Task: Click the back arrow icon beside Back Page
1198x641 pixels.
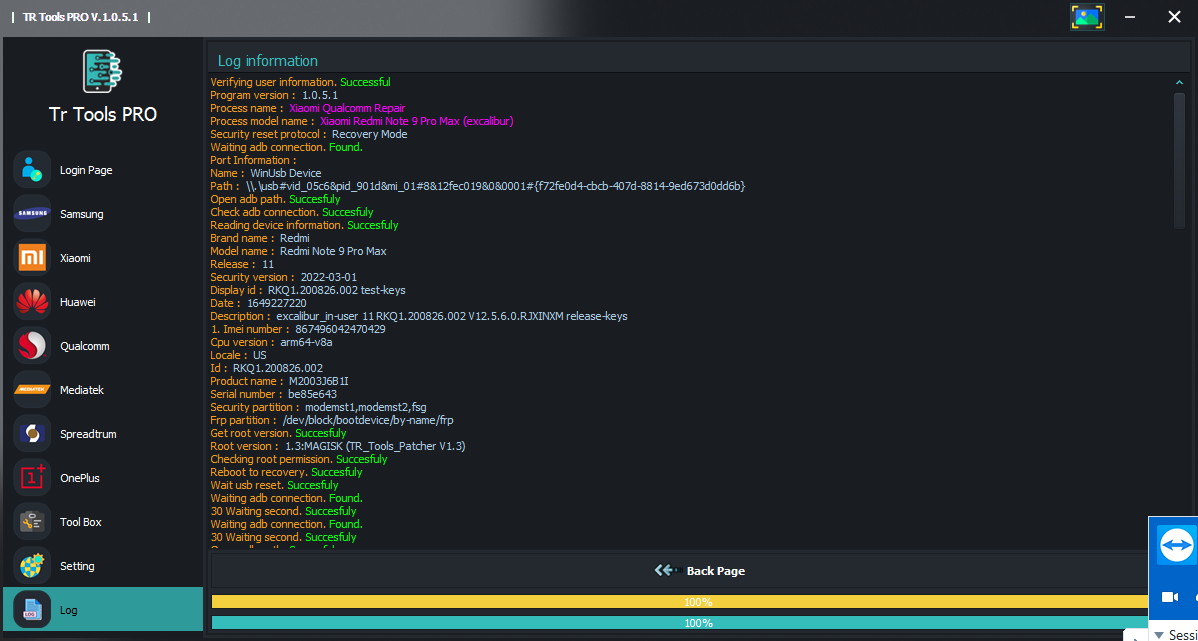Action: [x=667, y=570]
